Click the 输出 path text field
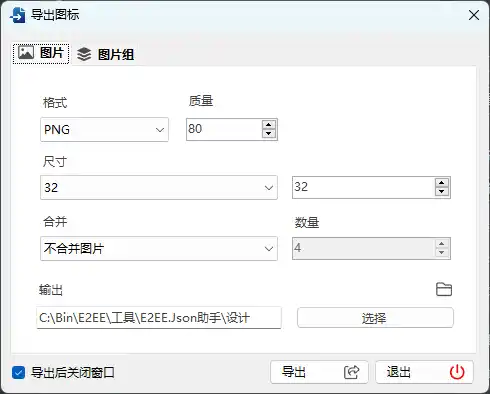 (159, 318)
